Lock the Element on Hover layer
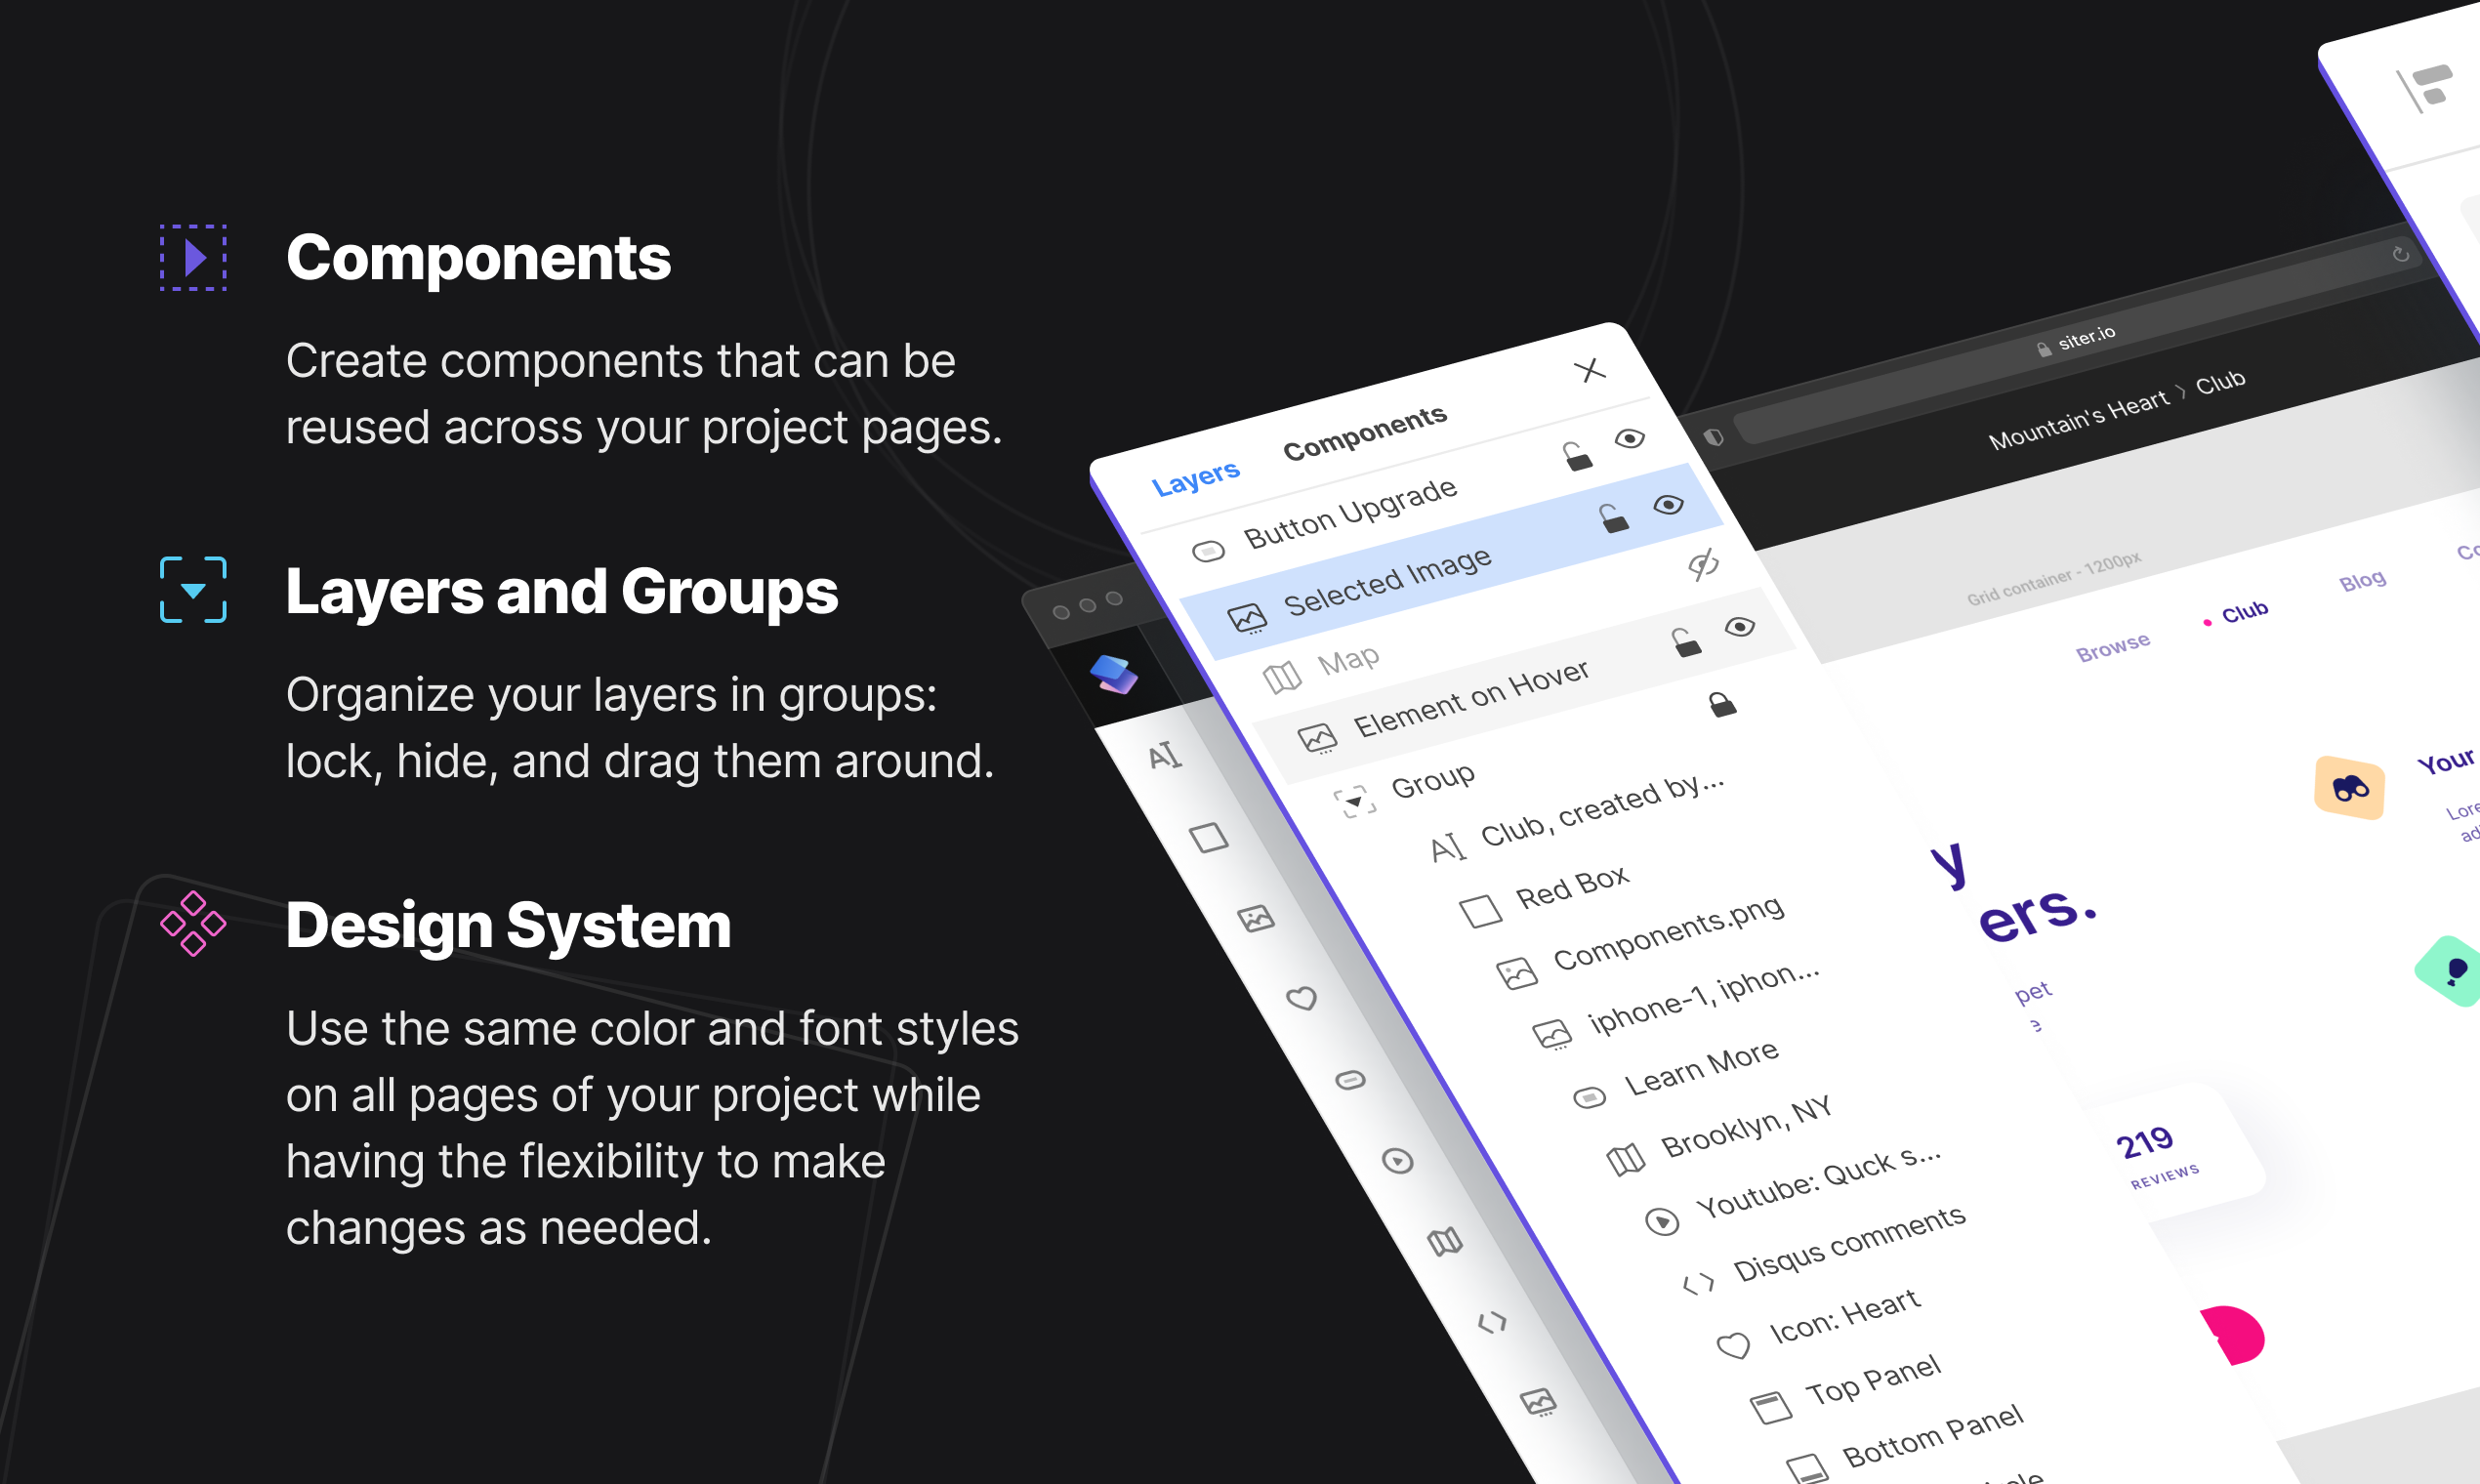The width and height of the screenshot is (2480, 1484). 1686,643
